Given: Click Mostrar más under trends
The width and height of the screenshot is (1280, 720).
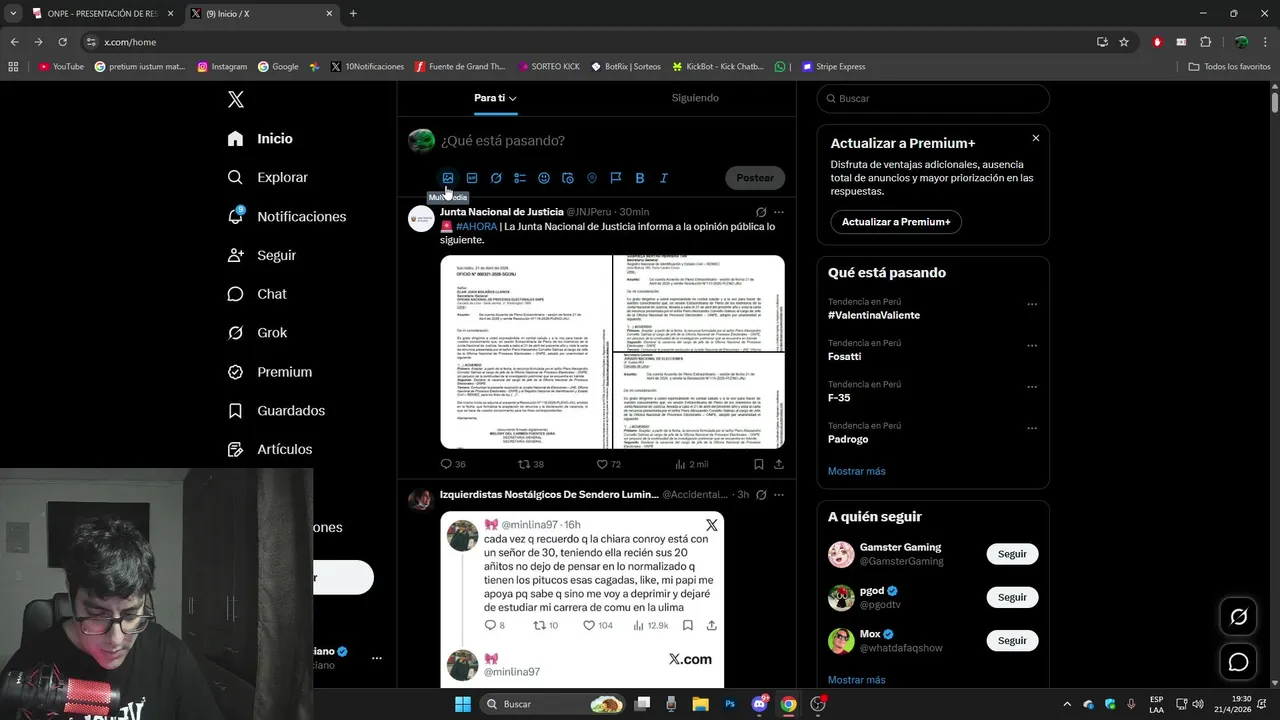Looking at the screenshot, I should (x=857, y=471).
